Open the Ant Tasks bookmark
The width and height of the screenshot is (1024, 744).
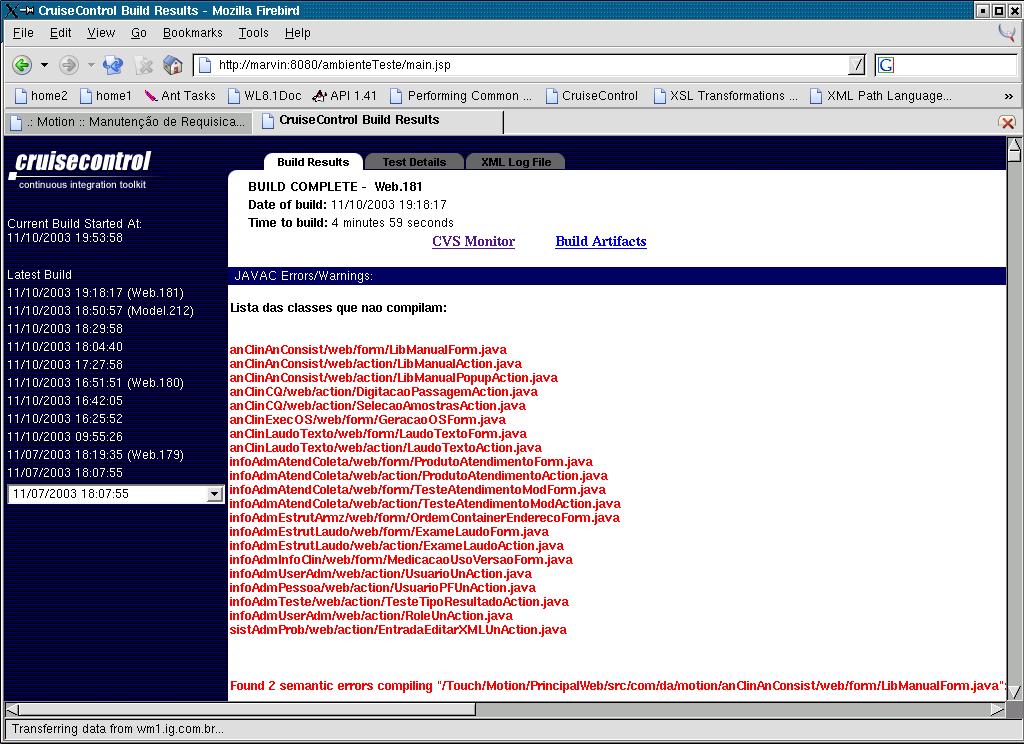point(180,96)
